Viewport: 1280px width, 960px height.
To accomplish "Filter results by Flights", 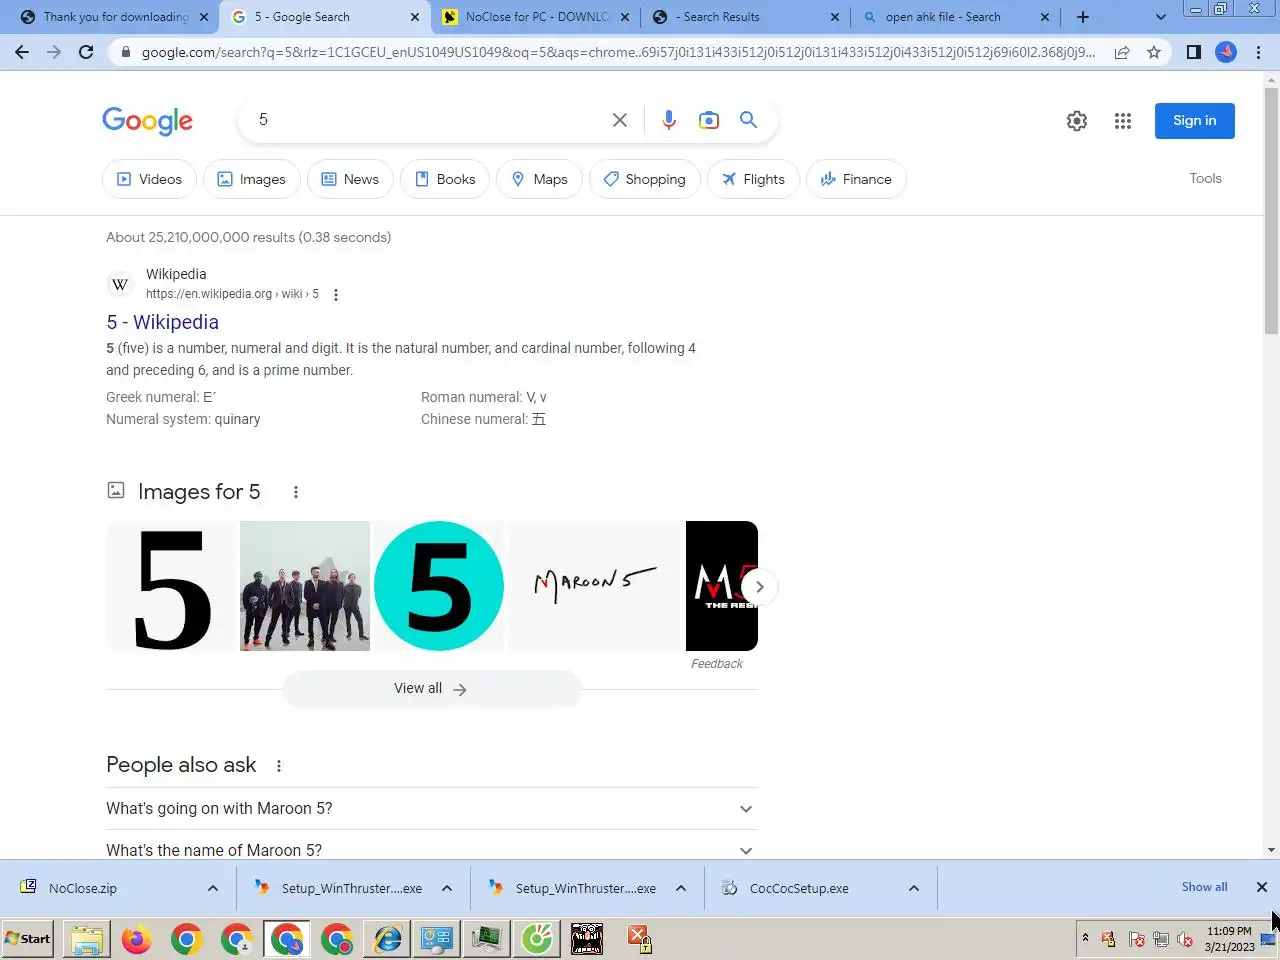I will 753,179.
